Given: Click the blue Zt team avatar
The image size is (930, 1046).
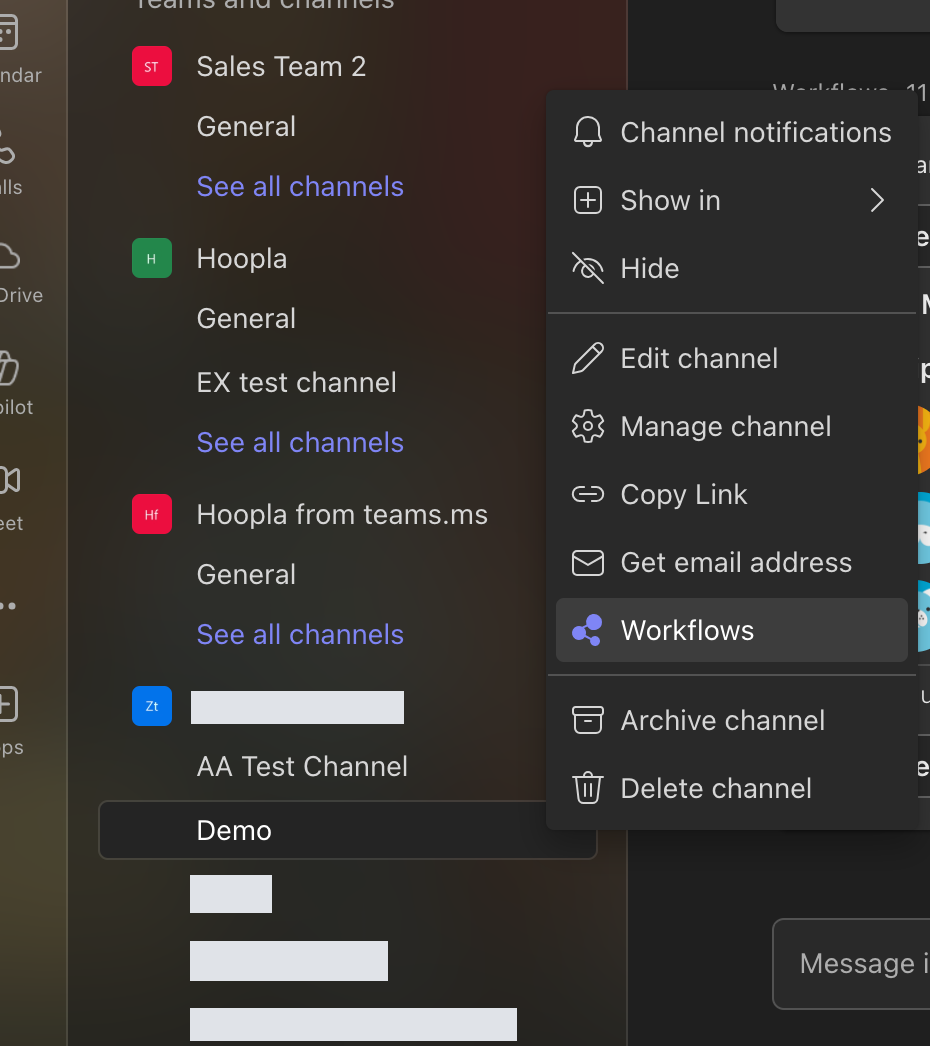Looking at the screenshot, I should (x=151, y=706).
